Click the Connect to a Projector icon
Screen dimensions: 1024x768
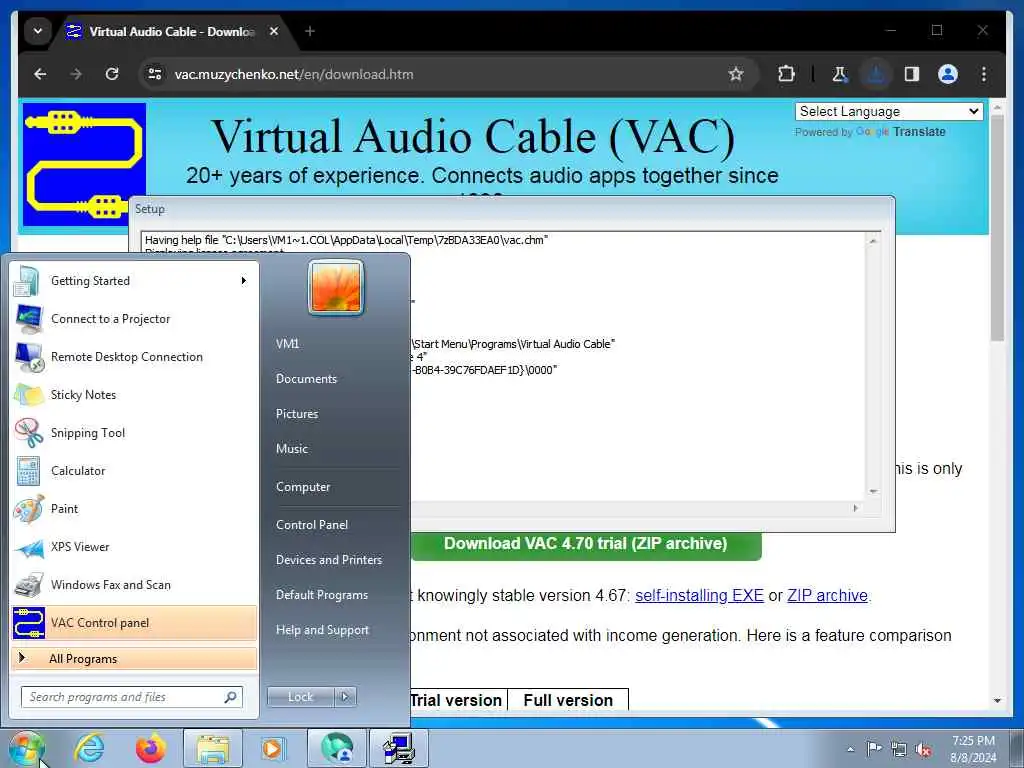(28, 319)
